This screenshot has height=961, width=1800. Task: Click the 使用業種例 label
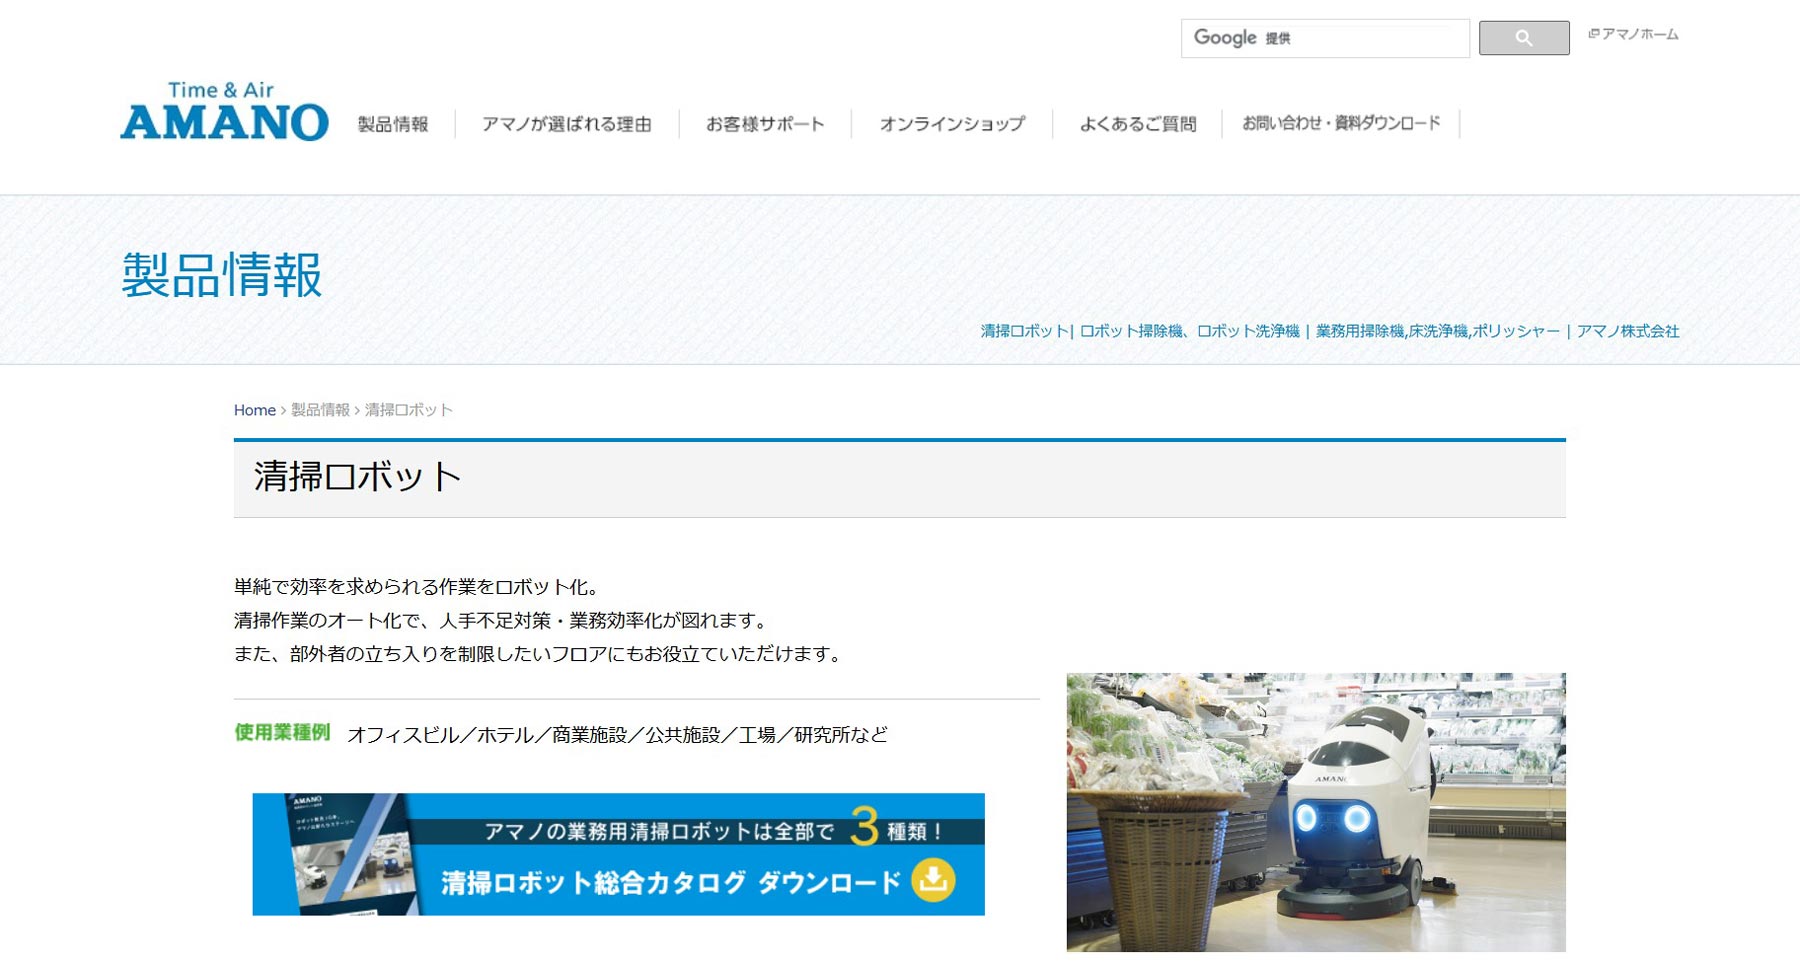(282, 733)
